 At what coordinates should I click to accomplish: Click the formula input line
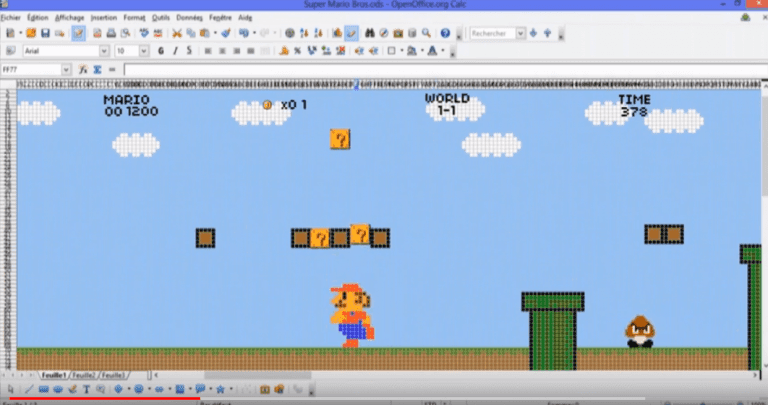tap(445, 70)
